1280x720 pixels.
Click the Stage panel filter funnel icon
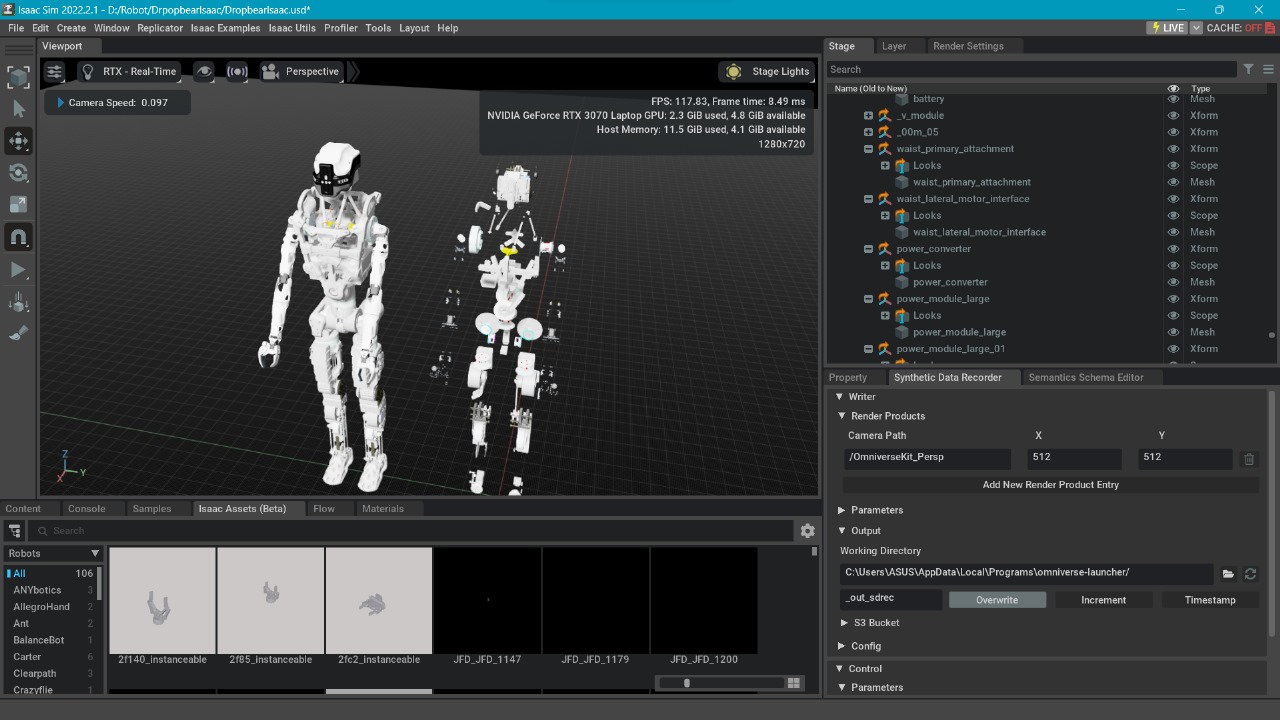[x=1248, y=69]
